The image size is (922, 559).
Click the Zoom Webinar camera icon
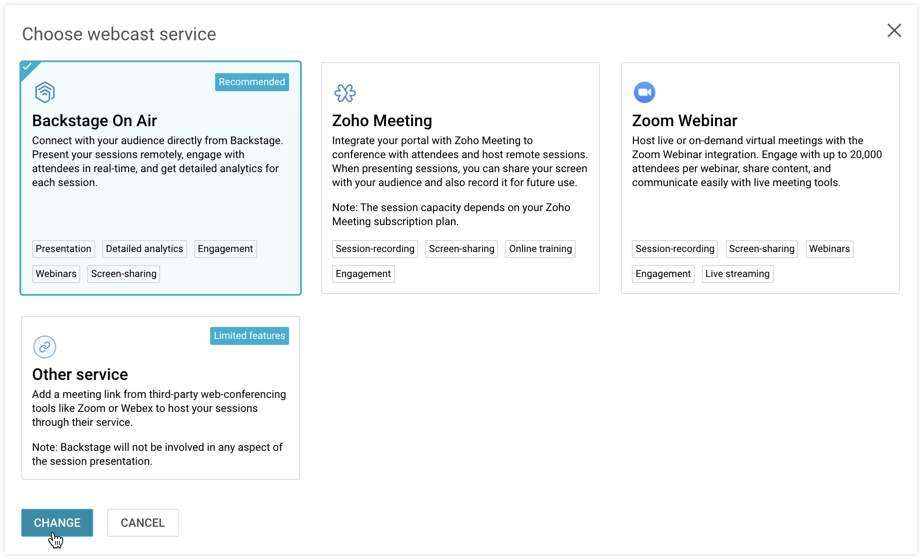[x=644, y=93]
